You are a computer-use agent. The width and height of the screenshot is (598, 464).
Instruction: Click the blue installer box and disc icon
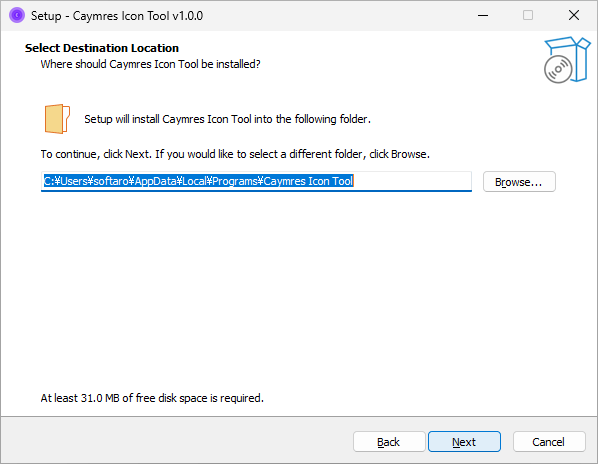coord(567,60)
